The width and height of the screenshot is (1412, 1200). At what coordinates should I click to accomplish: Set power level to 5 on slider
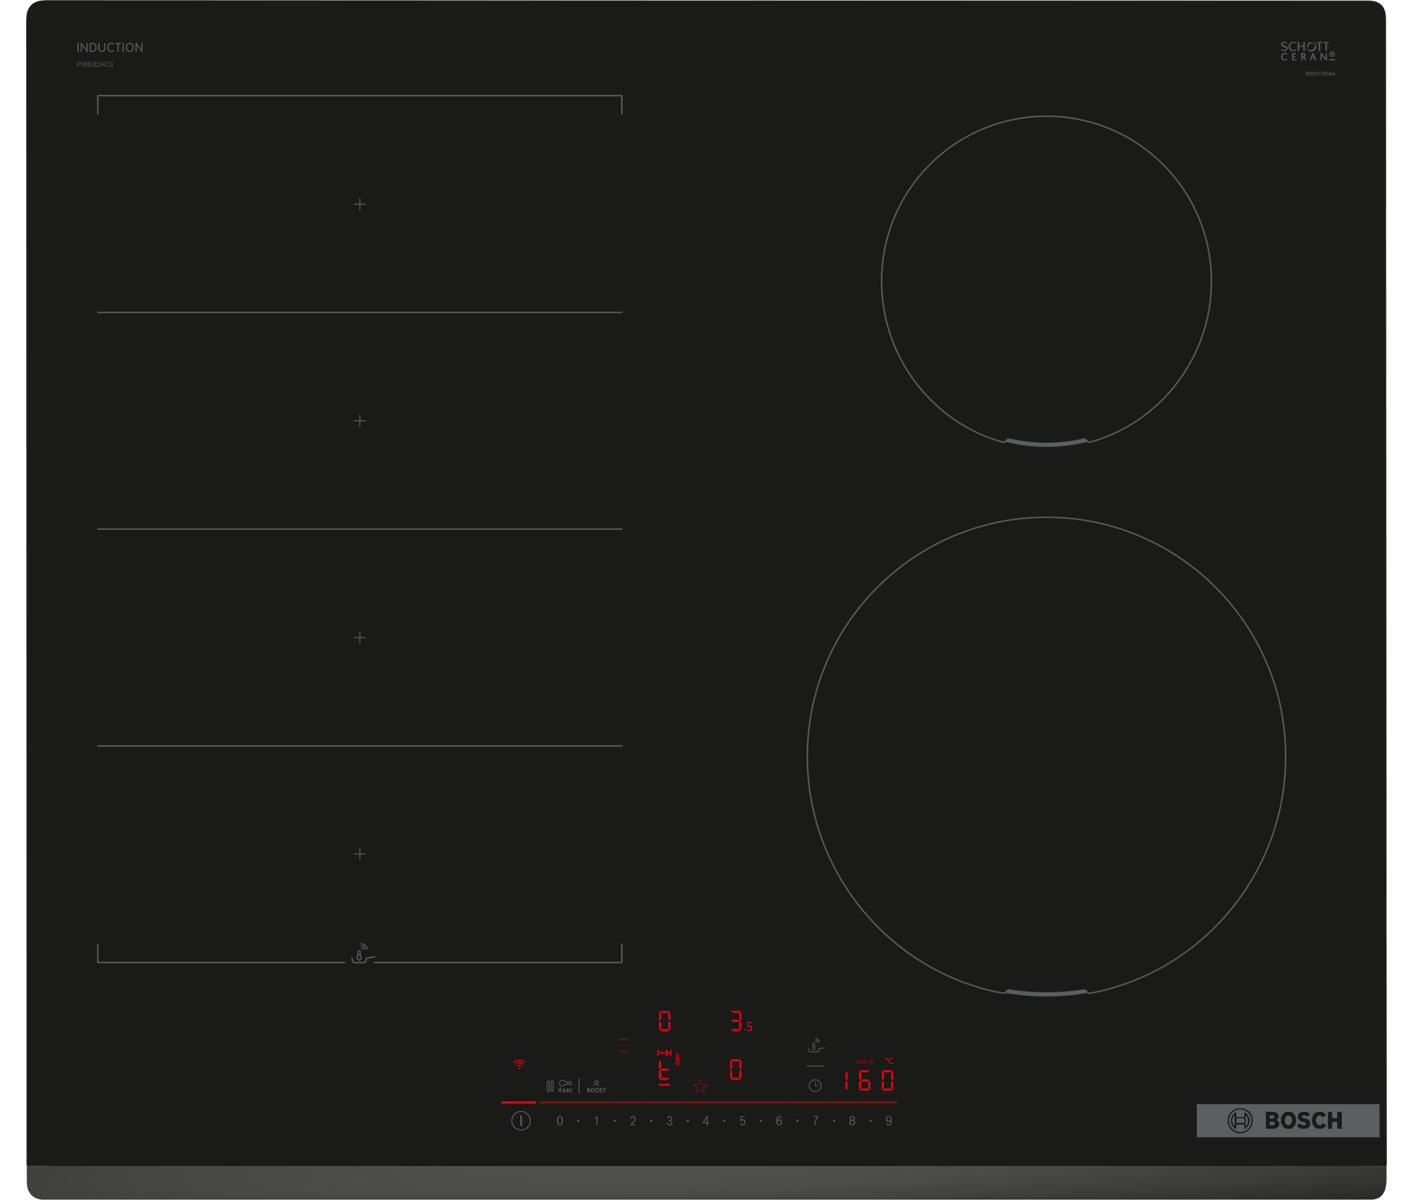coord(742,1121)
